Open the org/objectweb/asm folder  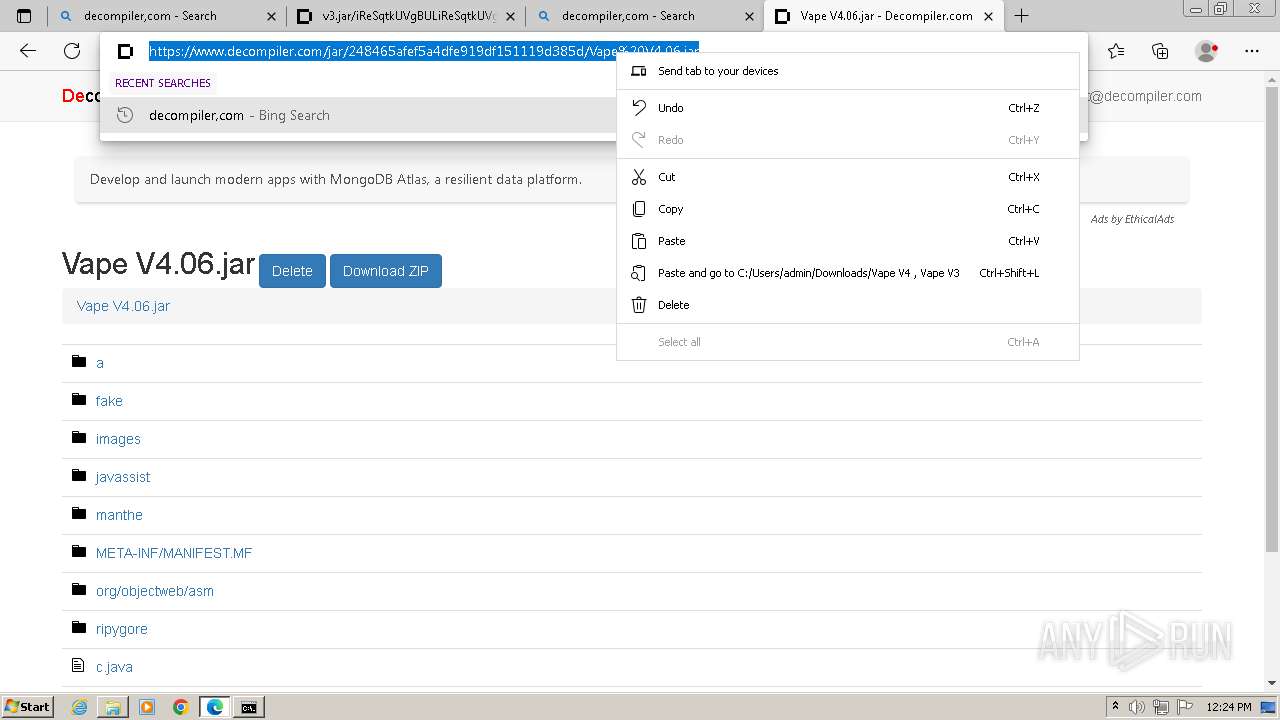pyautogui.click(x=155, y=591)
